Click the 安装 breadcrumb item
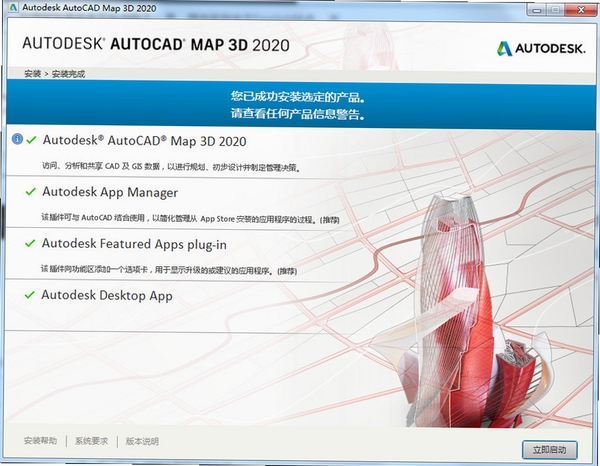This screenshot has width=600, height=466. point(33,73)
